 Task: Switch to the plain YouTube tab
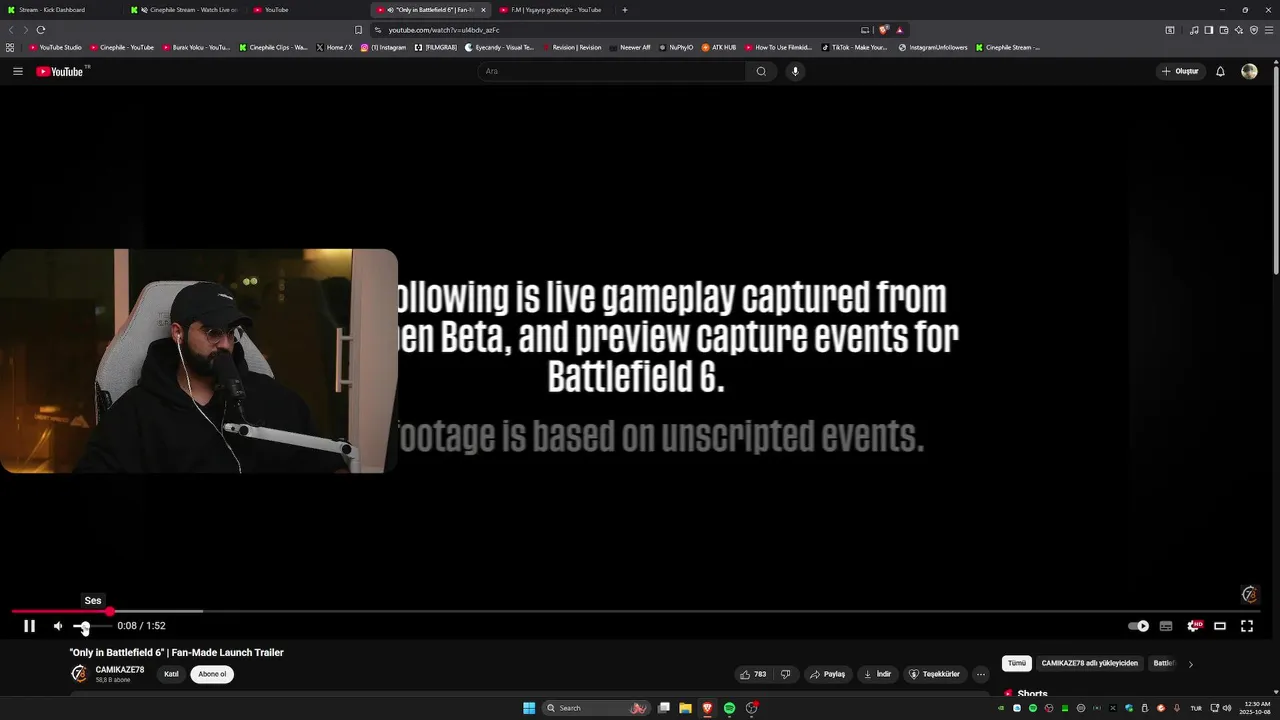point(308,10)
